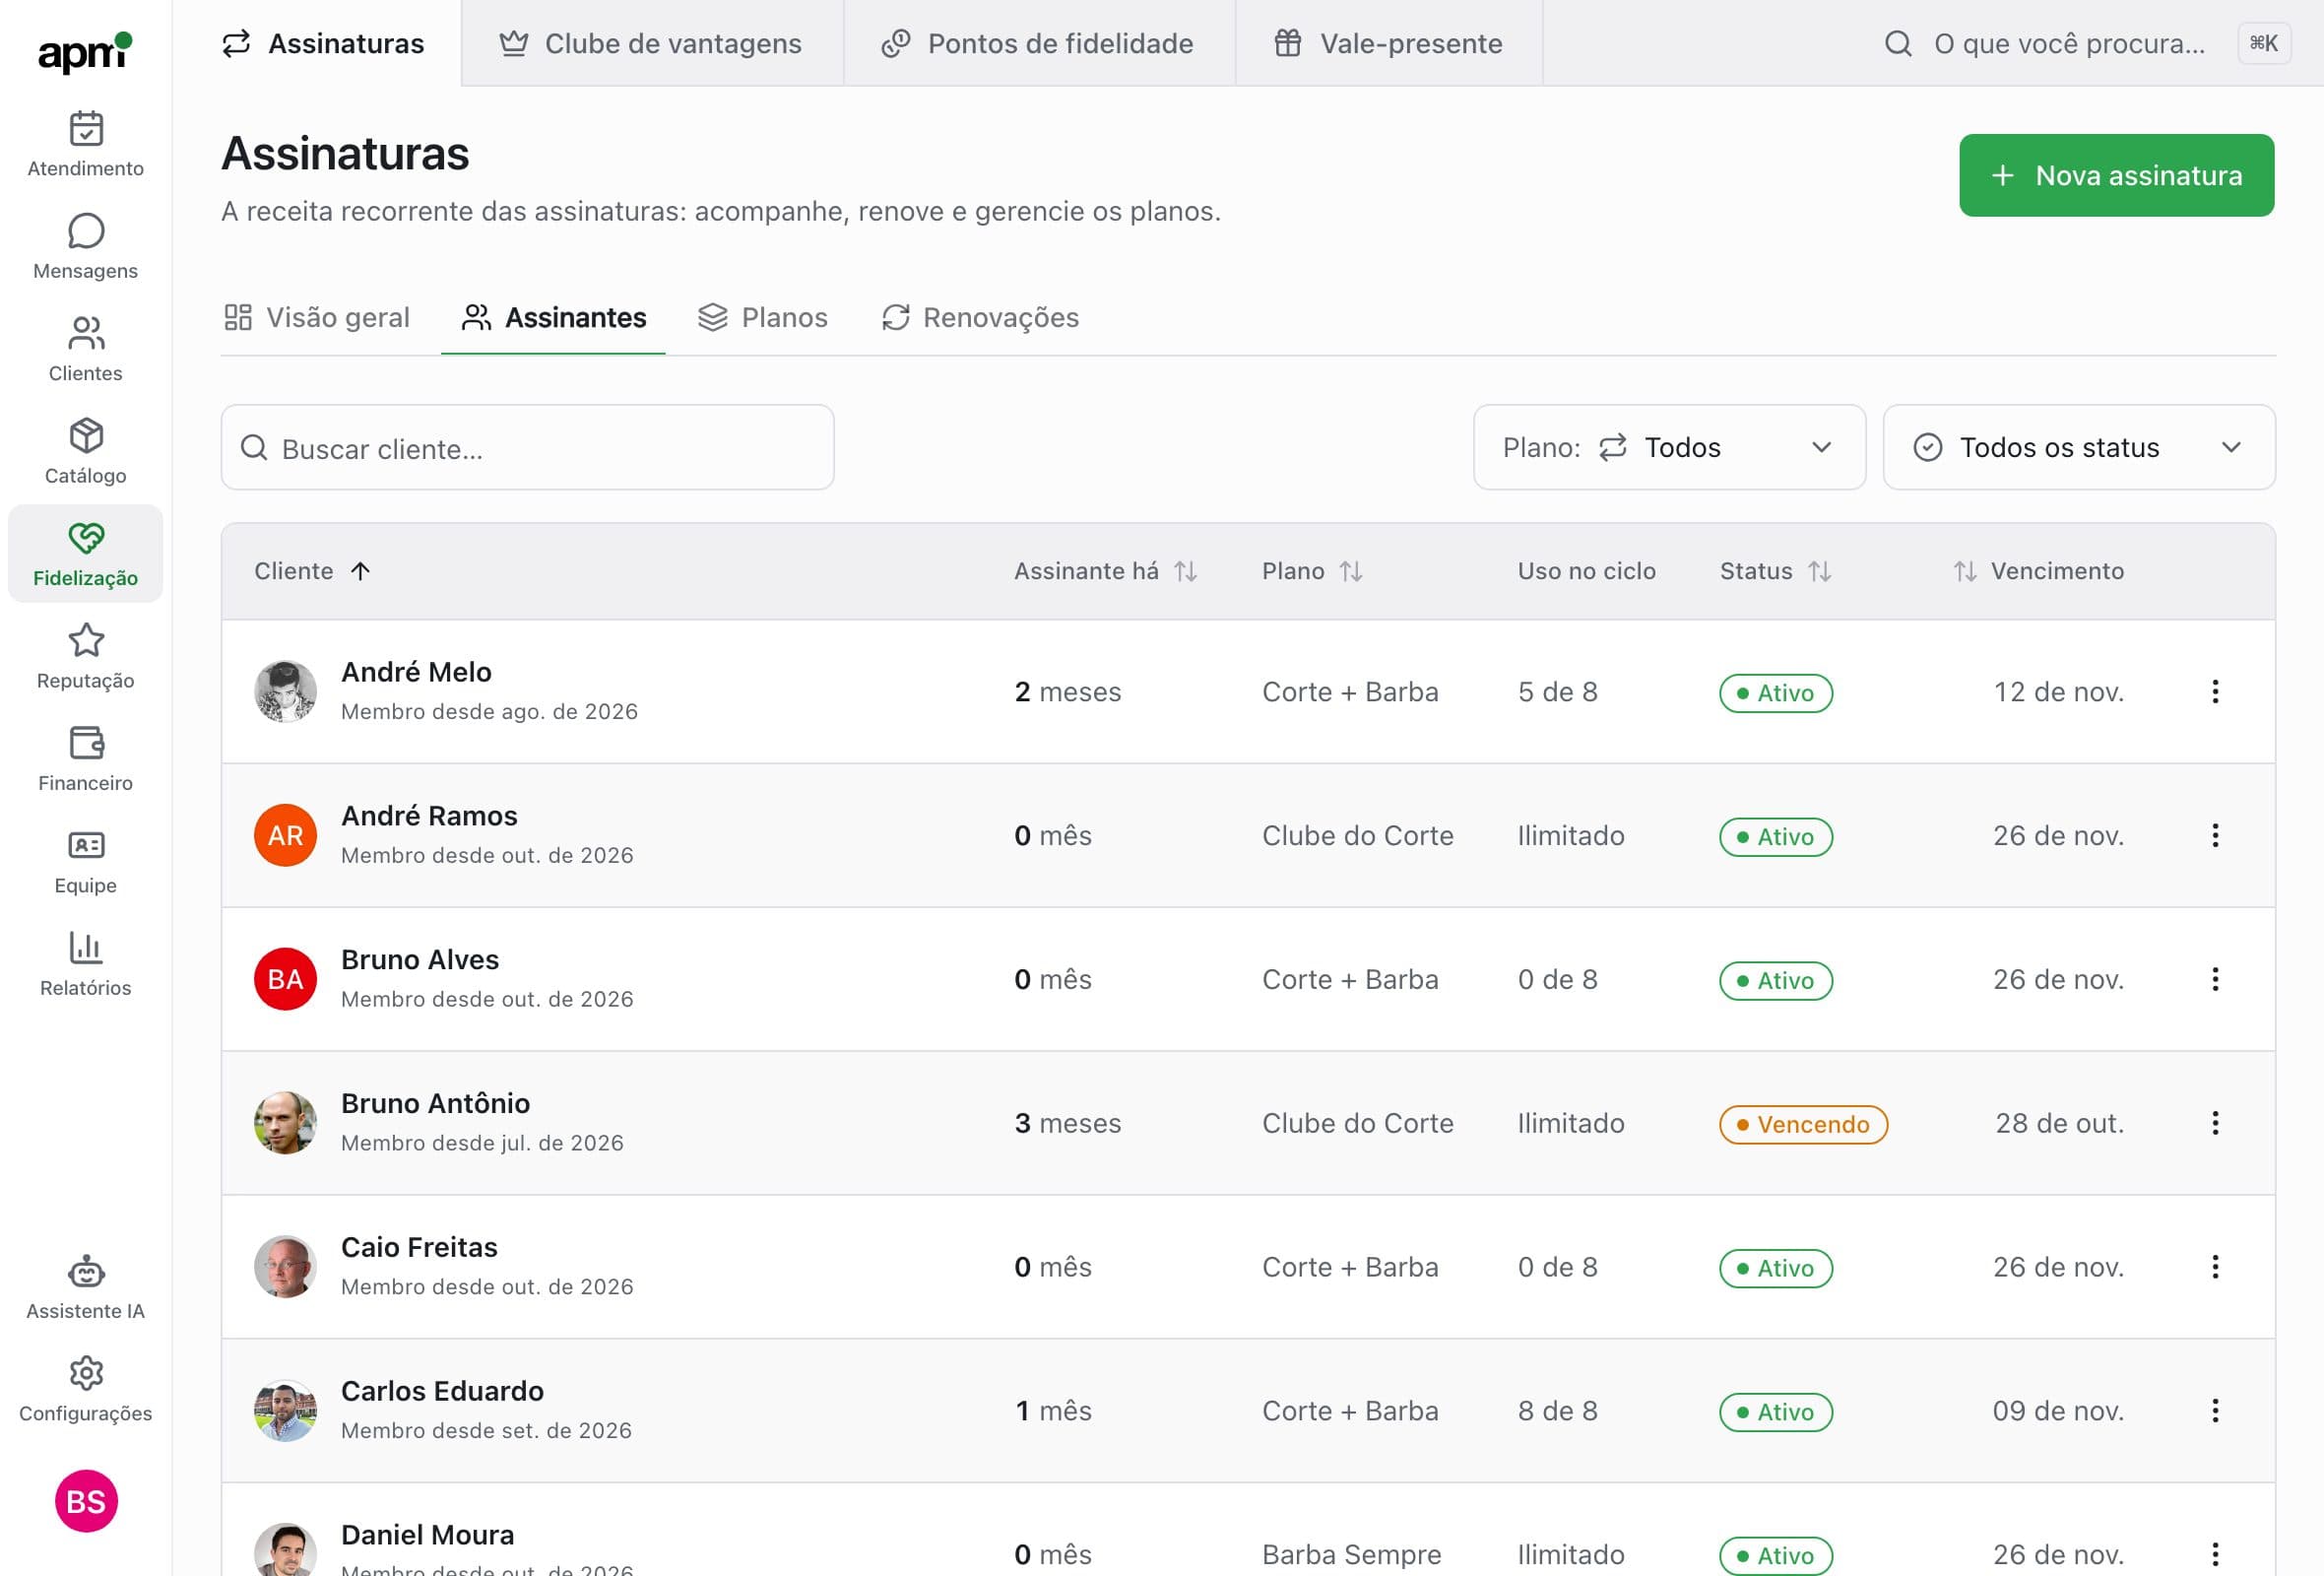Open Bruno Alves client name
Image resolution: width=2324 pixels, height=1576 pixels.
pos(420,959)
